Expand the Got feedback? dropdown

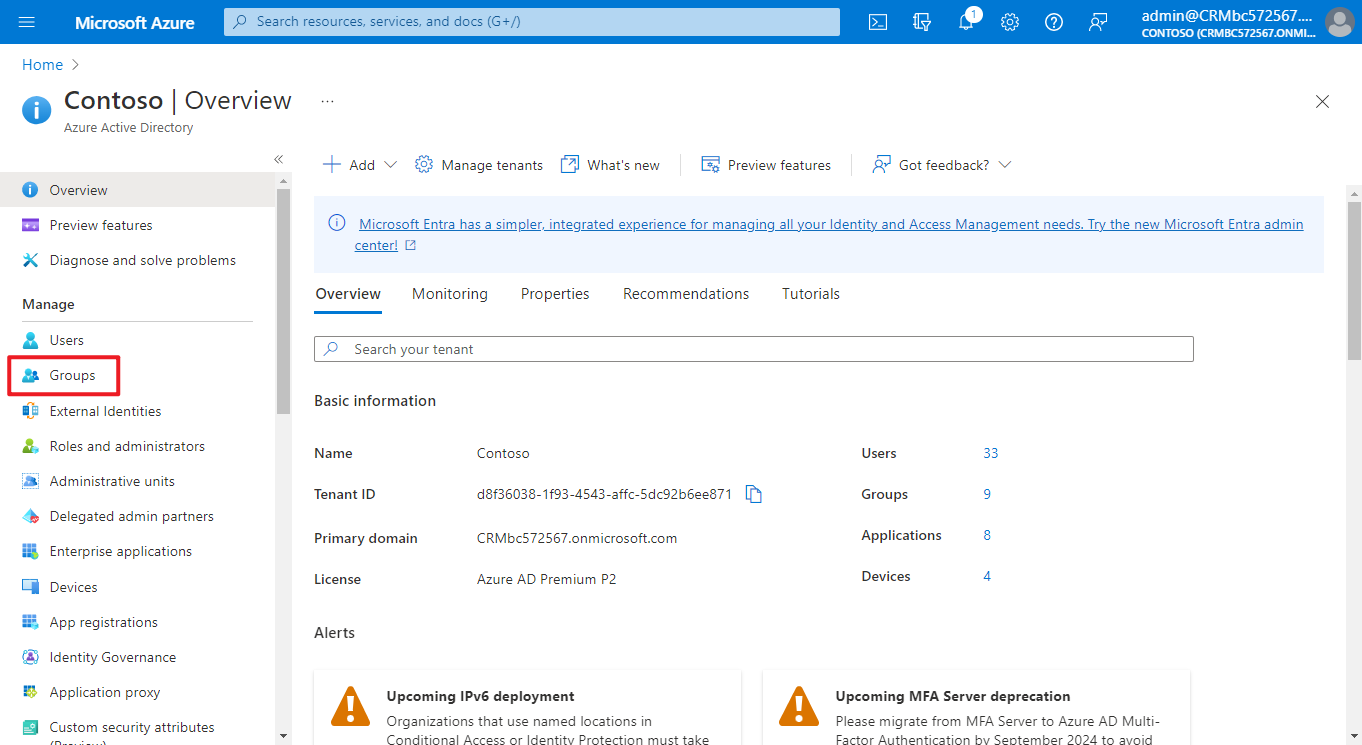pos(1005,164)
